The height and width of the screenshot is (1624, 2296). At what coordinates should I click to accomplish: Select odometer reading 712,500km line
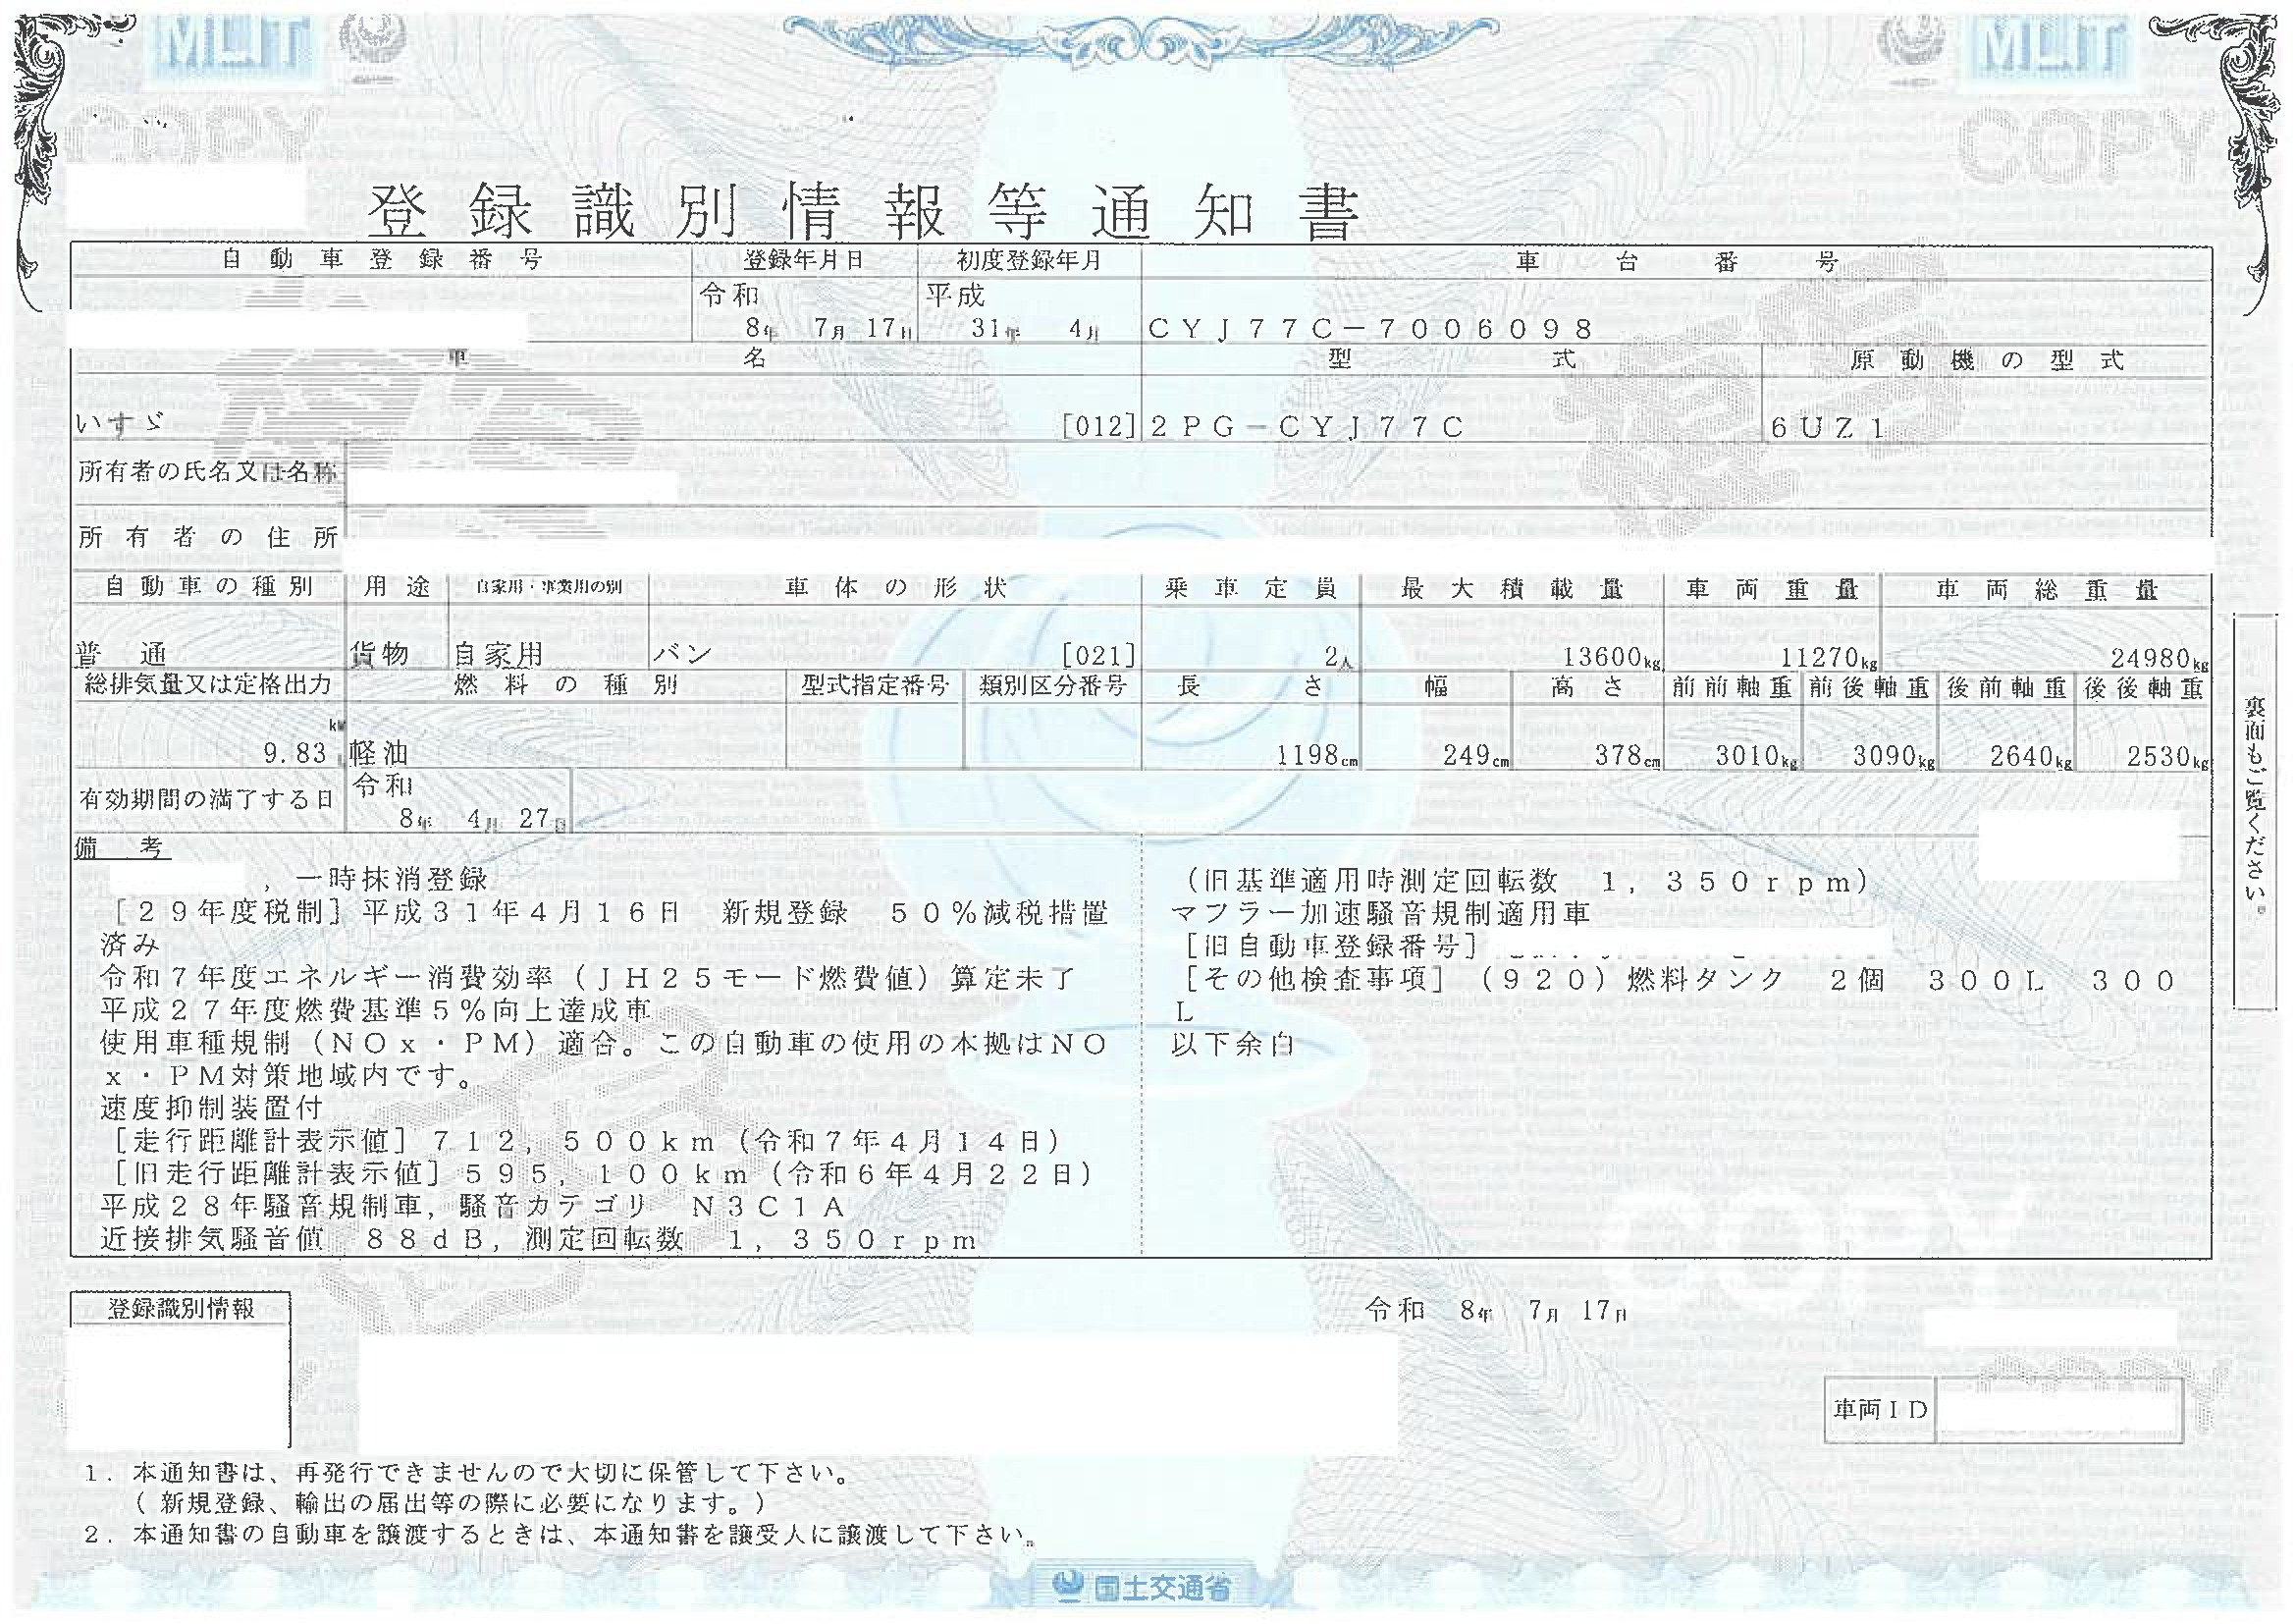point(587,1141)
